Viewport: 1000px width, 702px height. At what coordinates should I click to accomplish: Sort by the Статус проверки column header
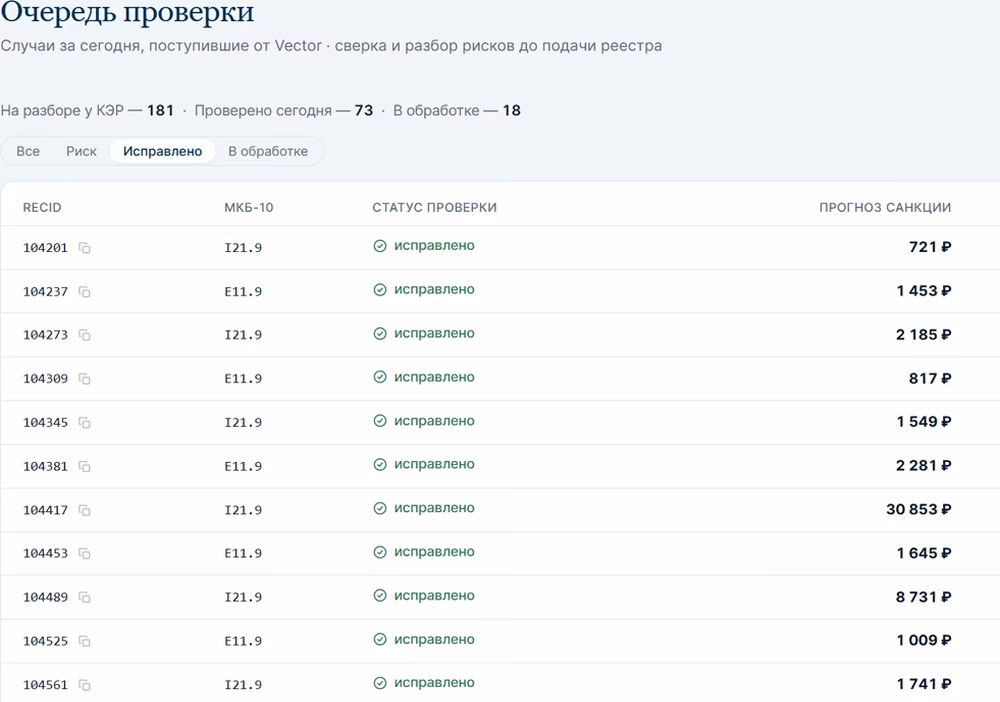(434, 208)
